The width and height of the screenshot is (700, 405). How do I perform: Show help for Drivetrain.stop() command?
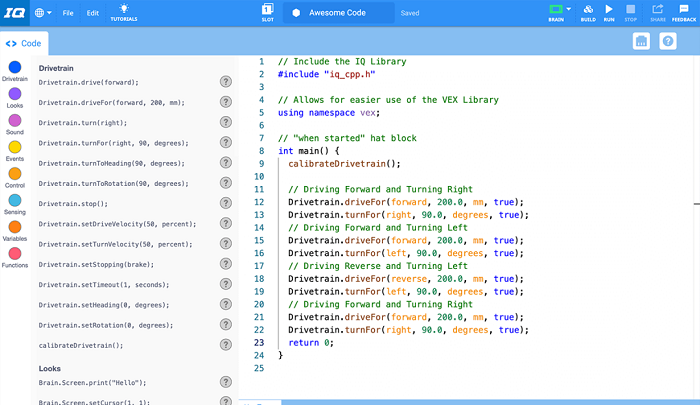[226, 204]
